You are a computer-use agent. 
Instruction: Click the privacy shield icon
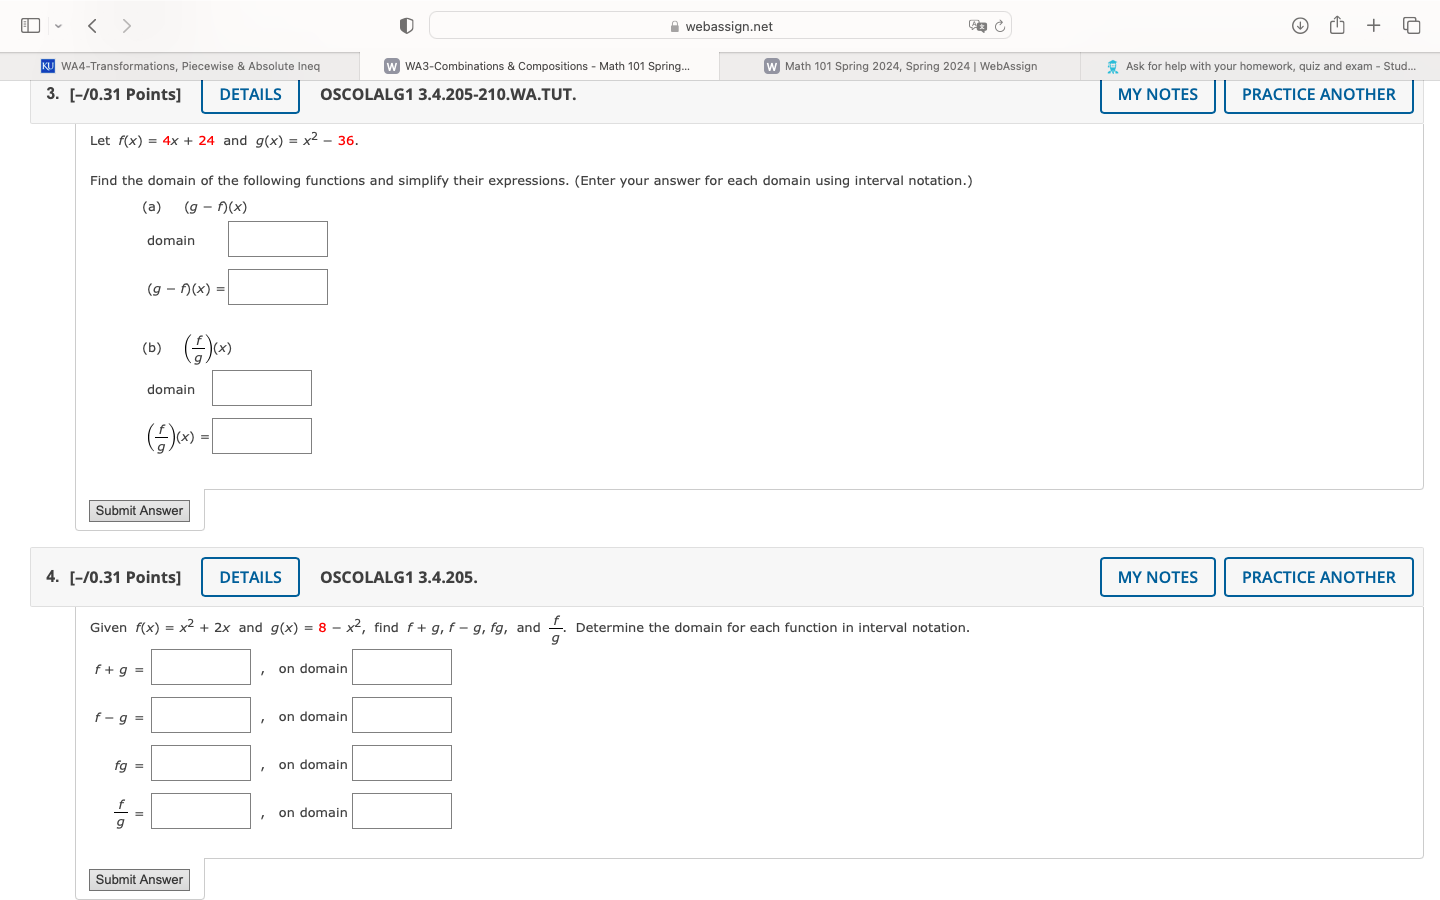coord(406,26)
